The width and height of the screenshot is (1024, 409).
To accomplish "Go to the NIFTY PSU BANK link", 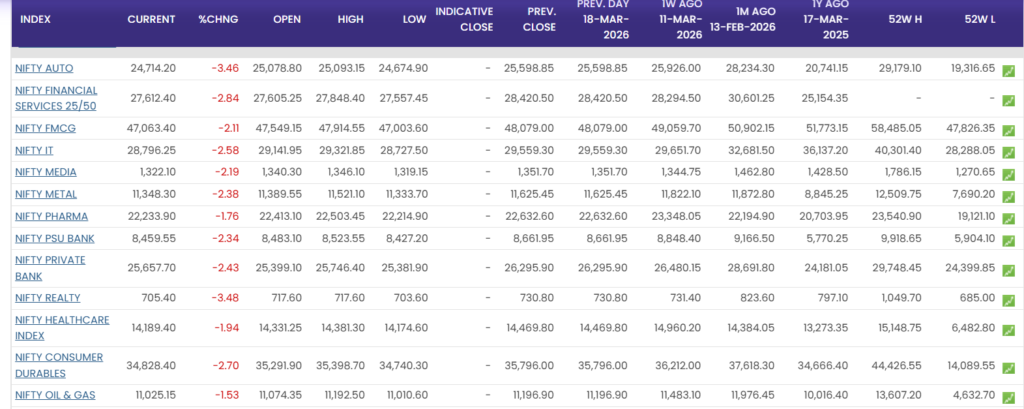I will pos(54,238).
